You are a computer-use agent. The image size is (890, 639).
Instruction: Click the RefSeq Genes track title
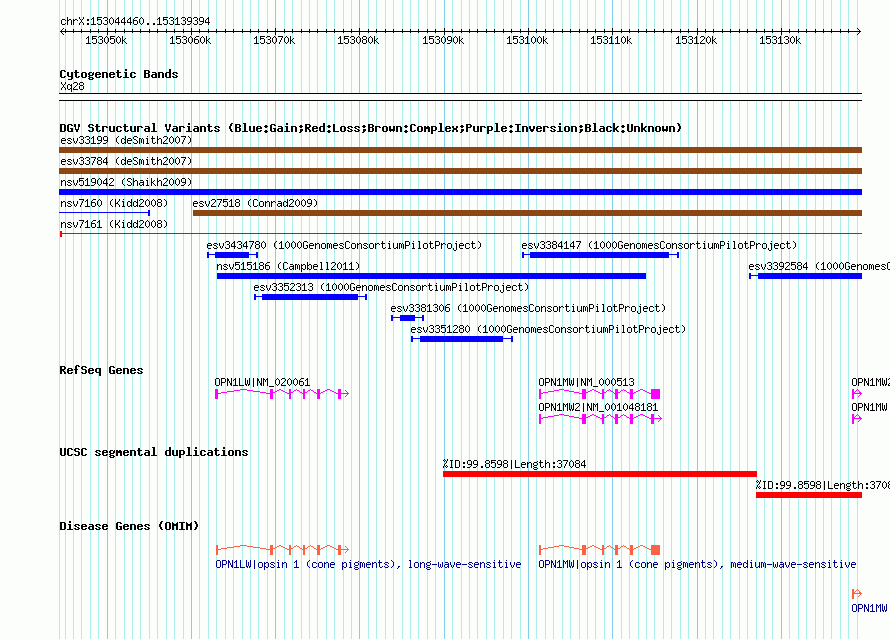101,370
